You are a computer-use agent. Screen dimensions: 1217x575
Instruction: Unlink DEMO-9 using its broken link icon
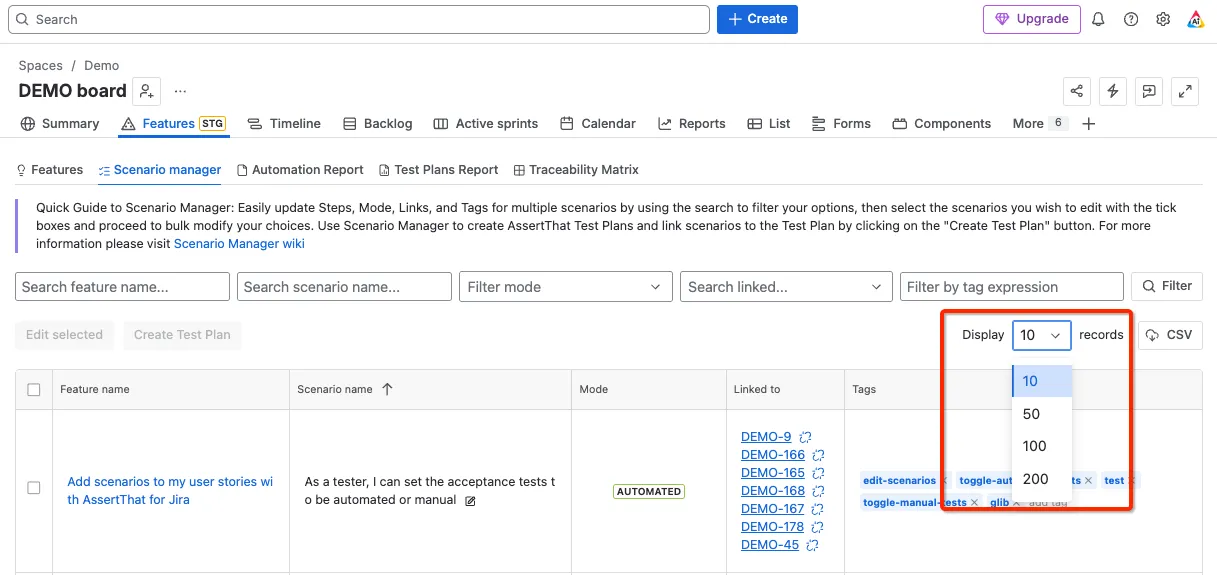(x=805, y=437)
